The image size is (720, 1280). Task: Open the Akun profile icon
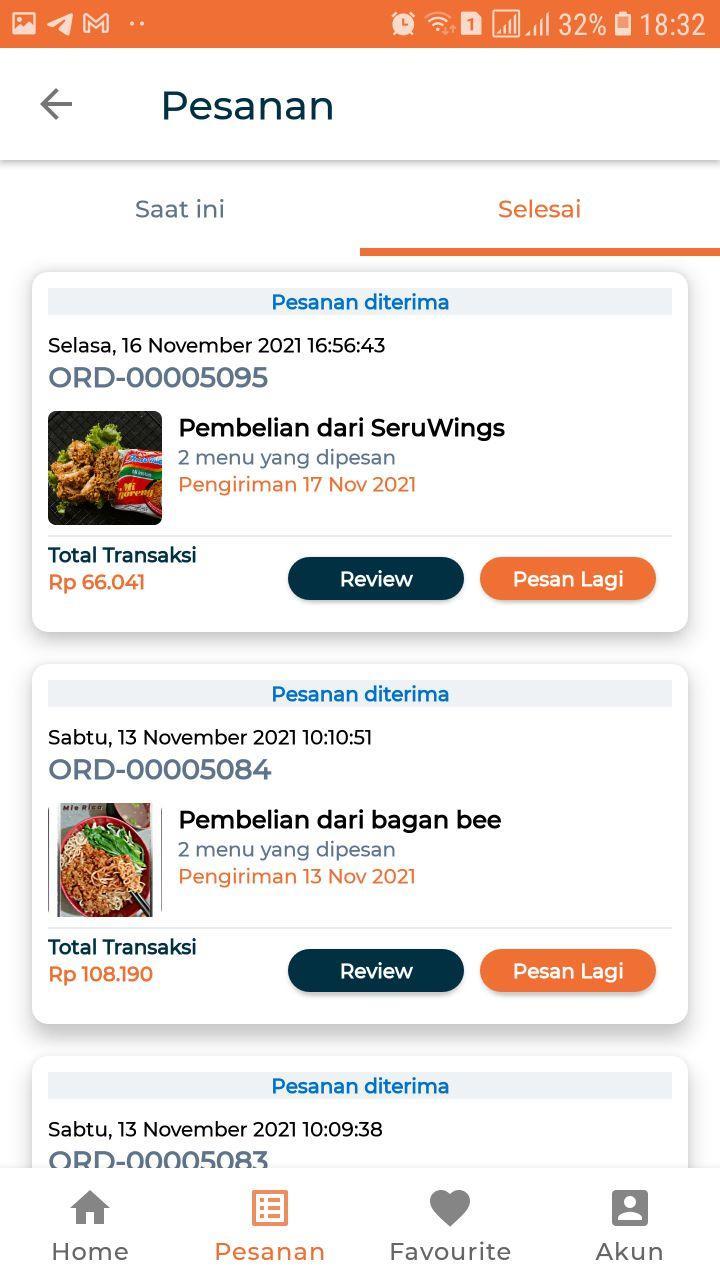coord(629,1208)
